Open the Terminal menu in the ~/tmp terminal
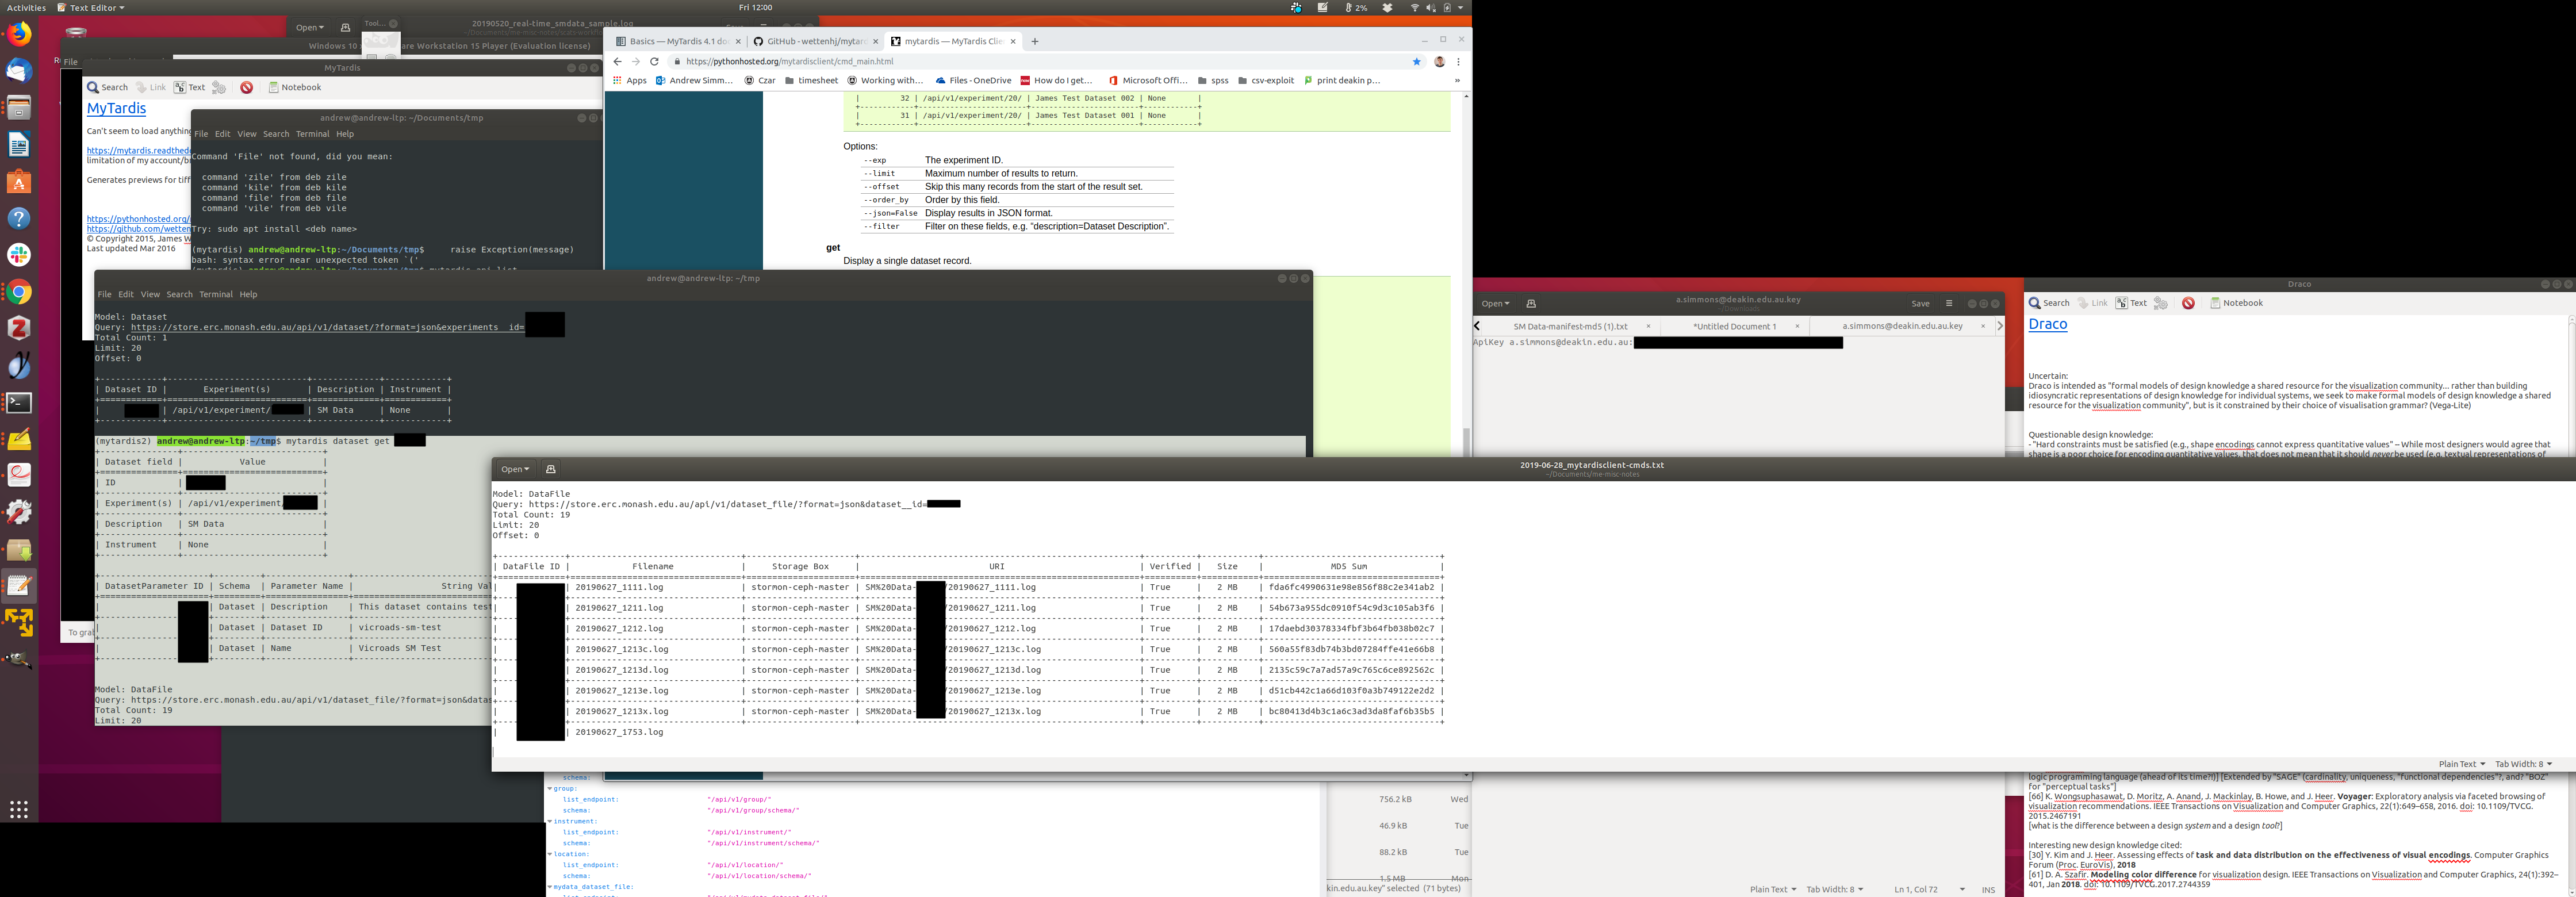2576x897 pixels. 215,295
